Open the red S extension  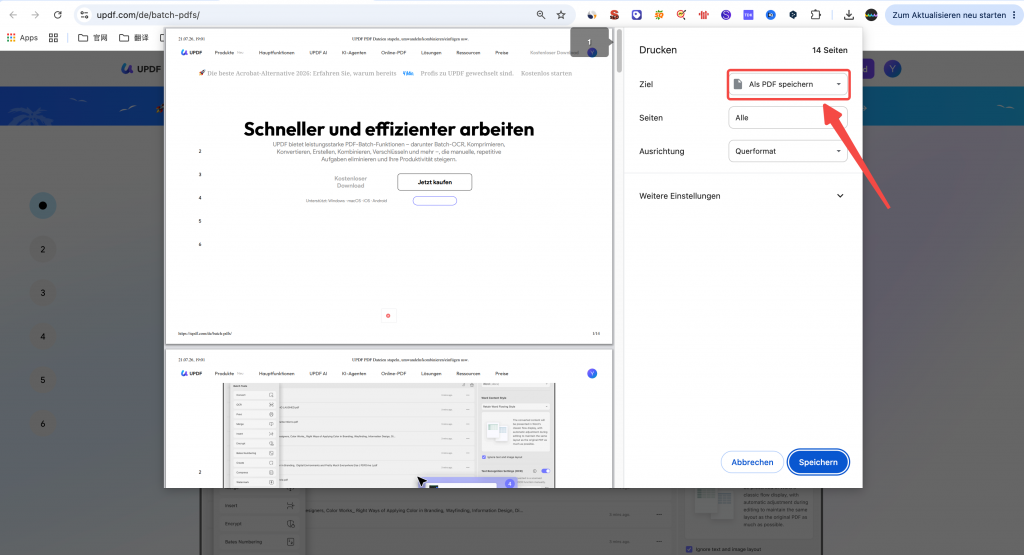tap(614, 14)
